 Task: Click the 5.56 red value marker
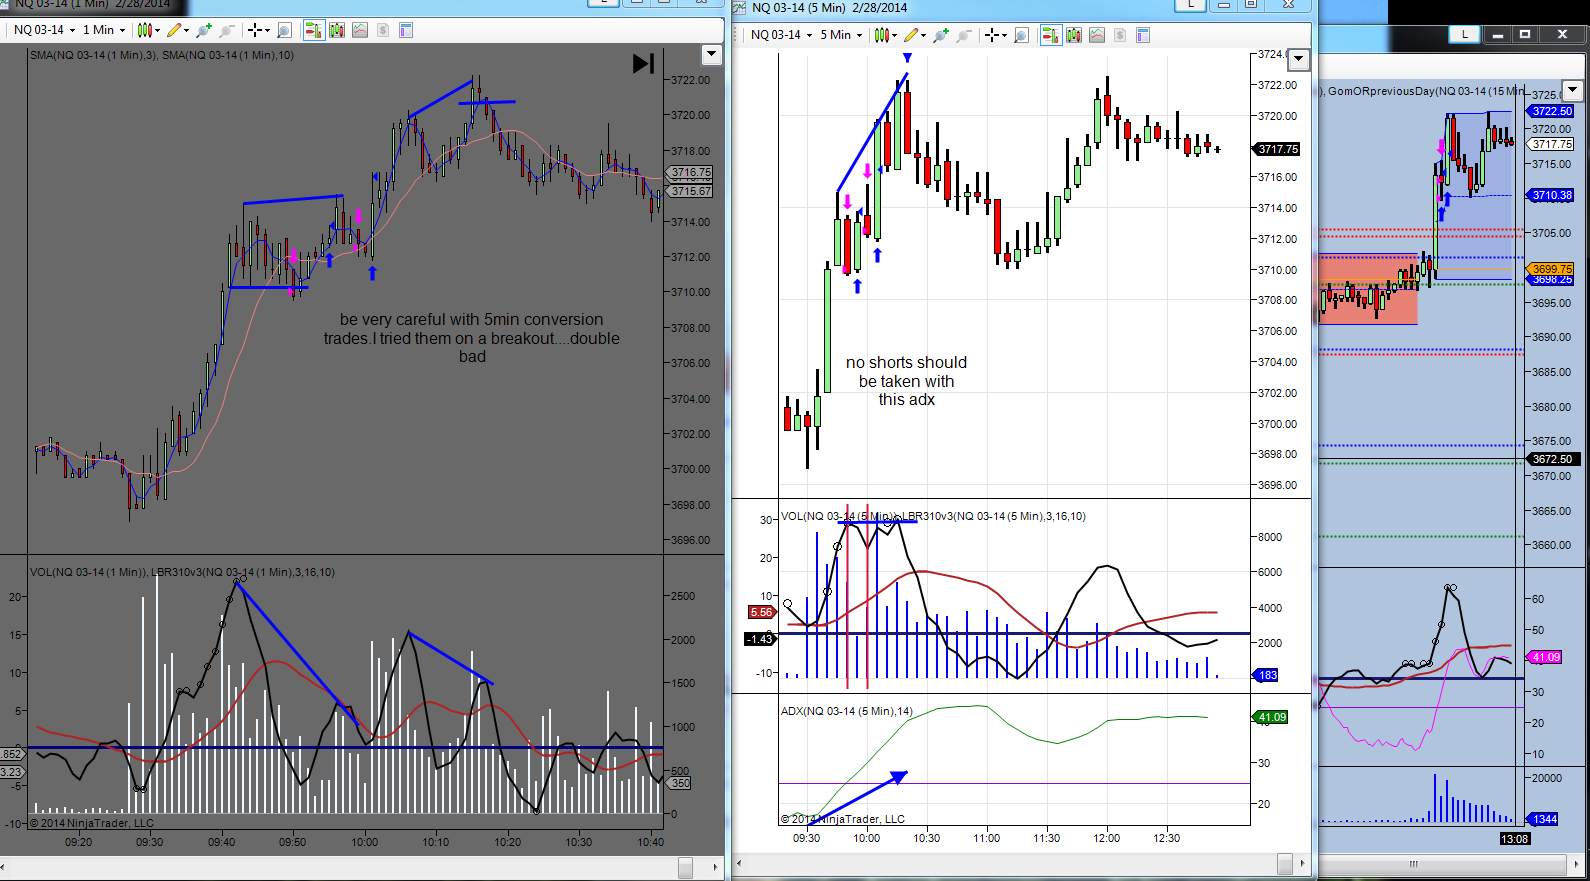click(761, 612)
